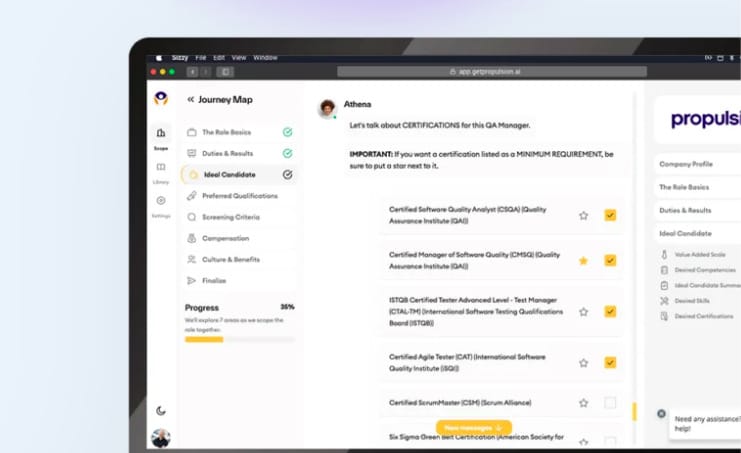Uncheck the Certified Software Quality Analyst checkbox

(610, 215)
